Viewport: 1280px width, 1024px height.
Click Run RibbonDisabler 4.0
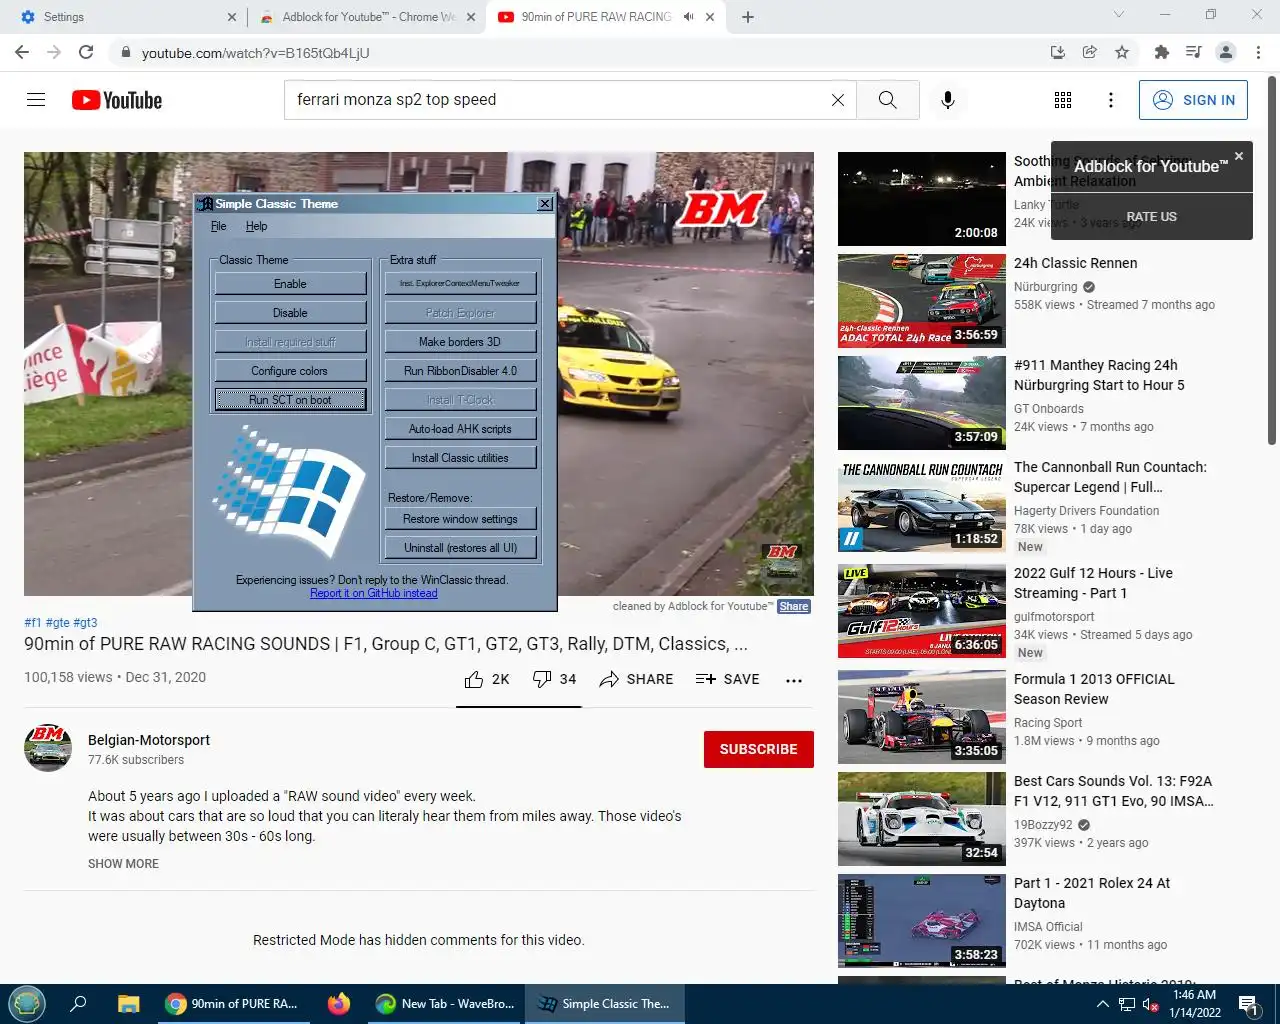click(x=460, y=371)
